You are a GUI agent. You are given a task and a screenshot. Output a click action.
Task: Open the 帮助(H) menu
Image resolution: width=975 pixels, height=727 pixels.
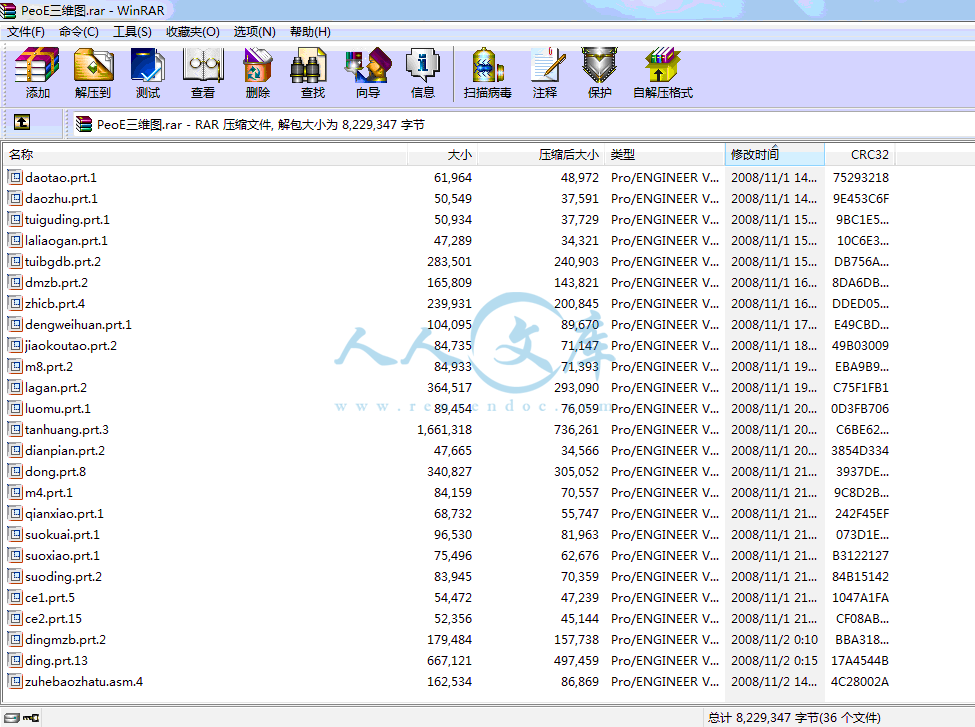[x=310, y=32]
